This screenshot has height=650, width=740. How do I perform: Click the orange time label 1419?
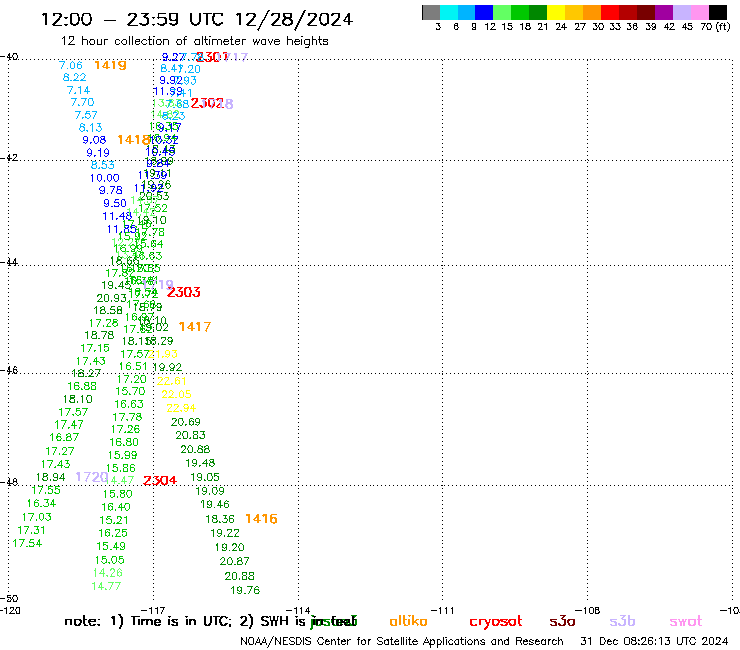pyautogui.click(x=110, y=65)
